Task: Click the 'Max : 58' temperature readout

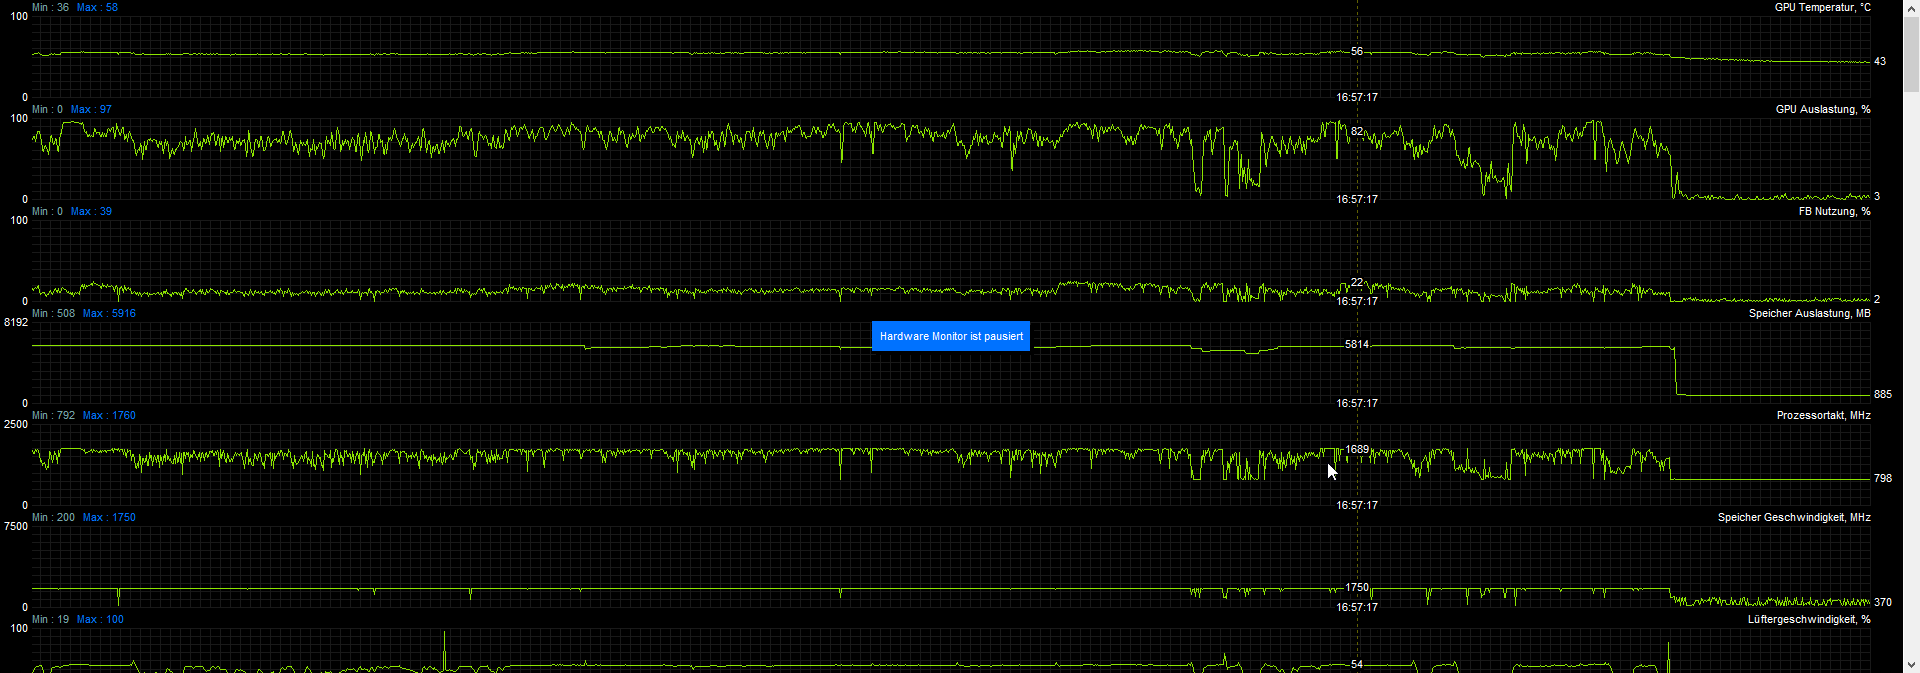Action: click(97, 7)
